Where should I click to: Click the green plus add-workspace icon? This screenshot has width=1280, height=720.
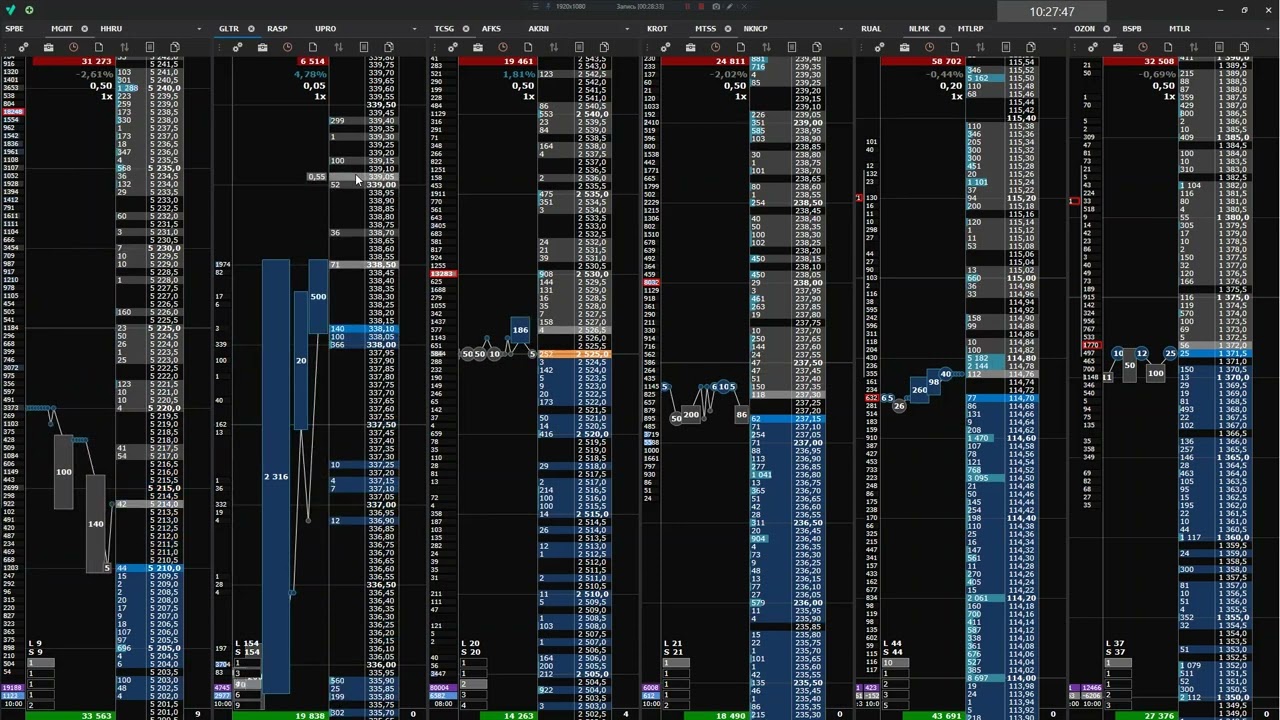[29, 10]
